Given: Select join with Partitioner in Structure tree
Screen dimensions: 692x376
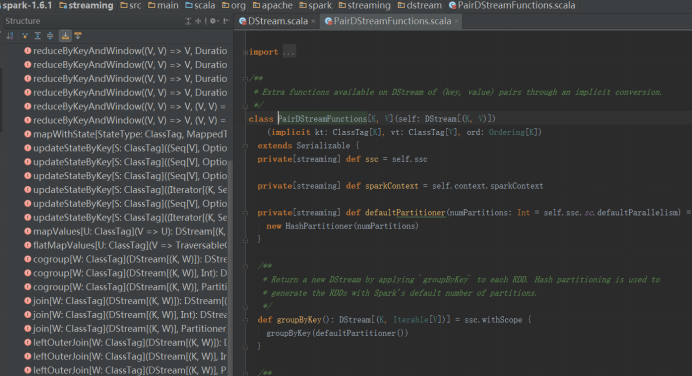Looking at the screenshot, I should point(126,329).
